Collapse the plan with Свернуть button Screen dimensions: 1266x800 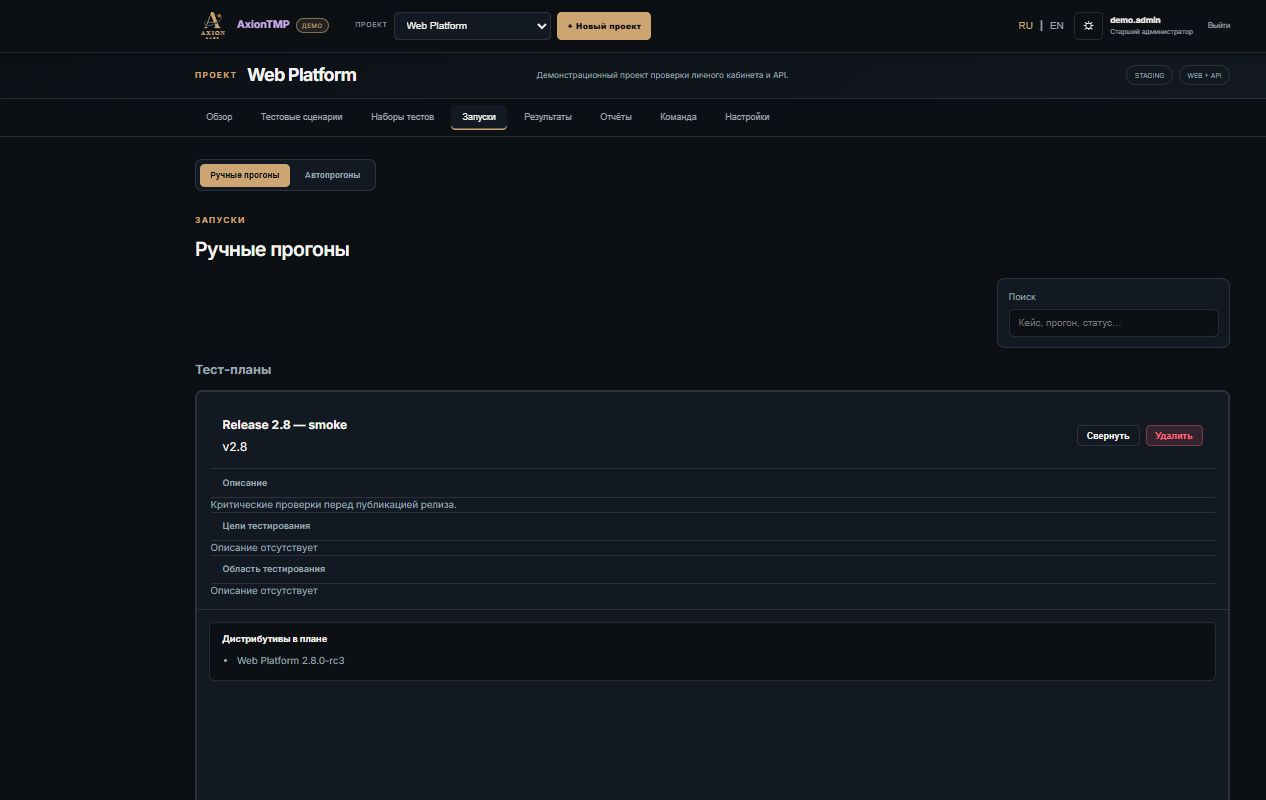click(1108, 435)
